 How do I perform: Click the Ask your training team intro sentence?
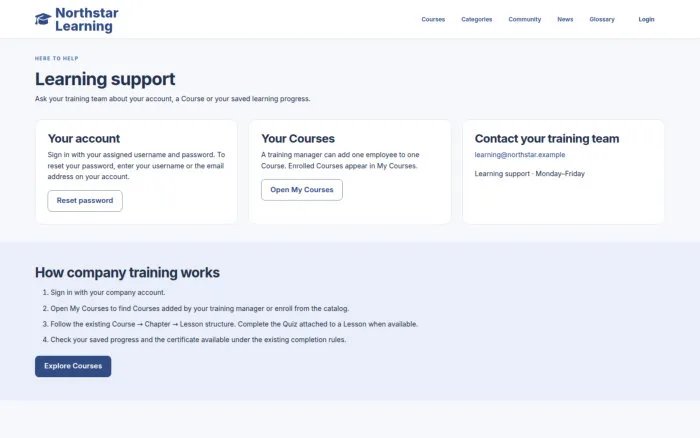click(x=172, y=99)
